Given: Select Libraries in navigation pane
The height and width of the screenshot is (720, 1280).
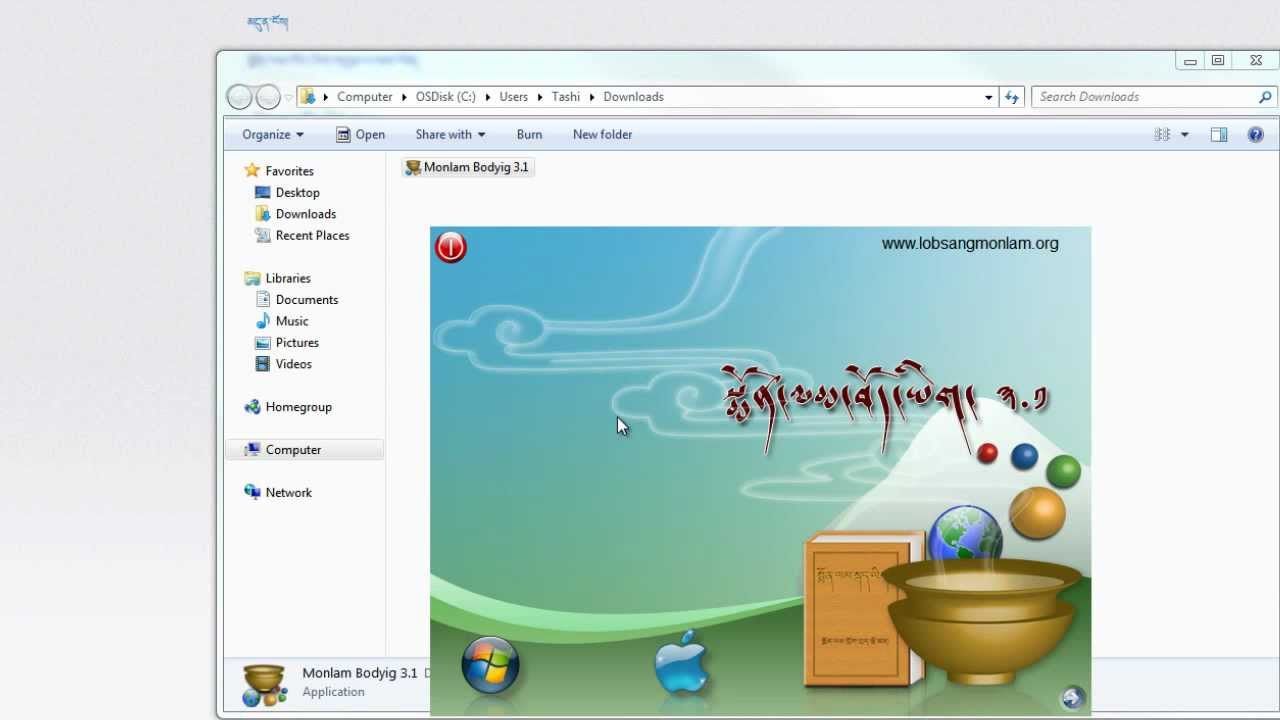Looking at the screenshot, I should 288,278.
